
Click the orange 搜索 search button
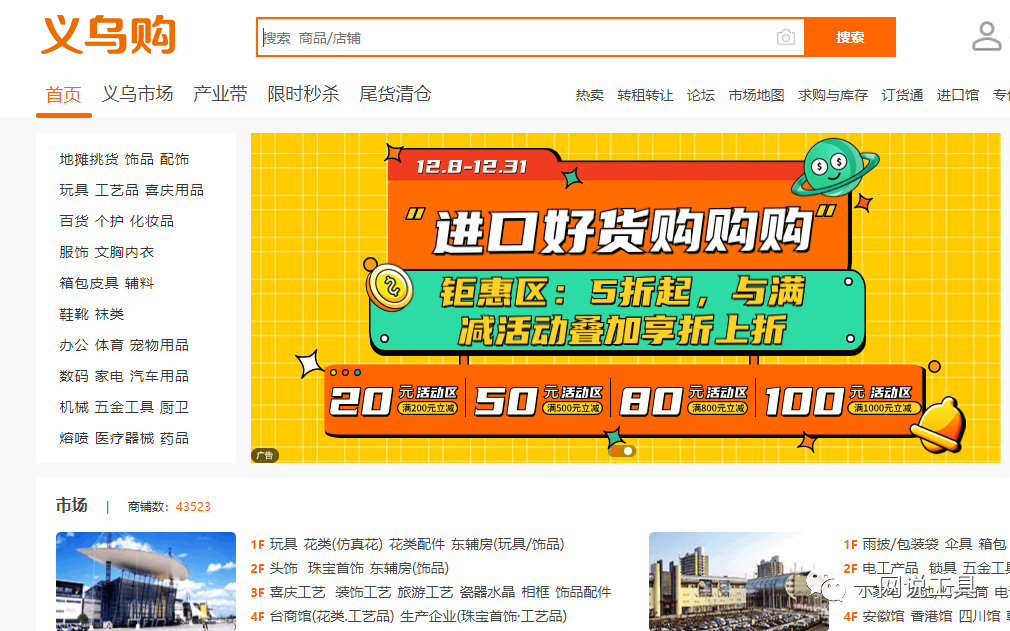(x=849, y=36)
